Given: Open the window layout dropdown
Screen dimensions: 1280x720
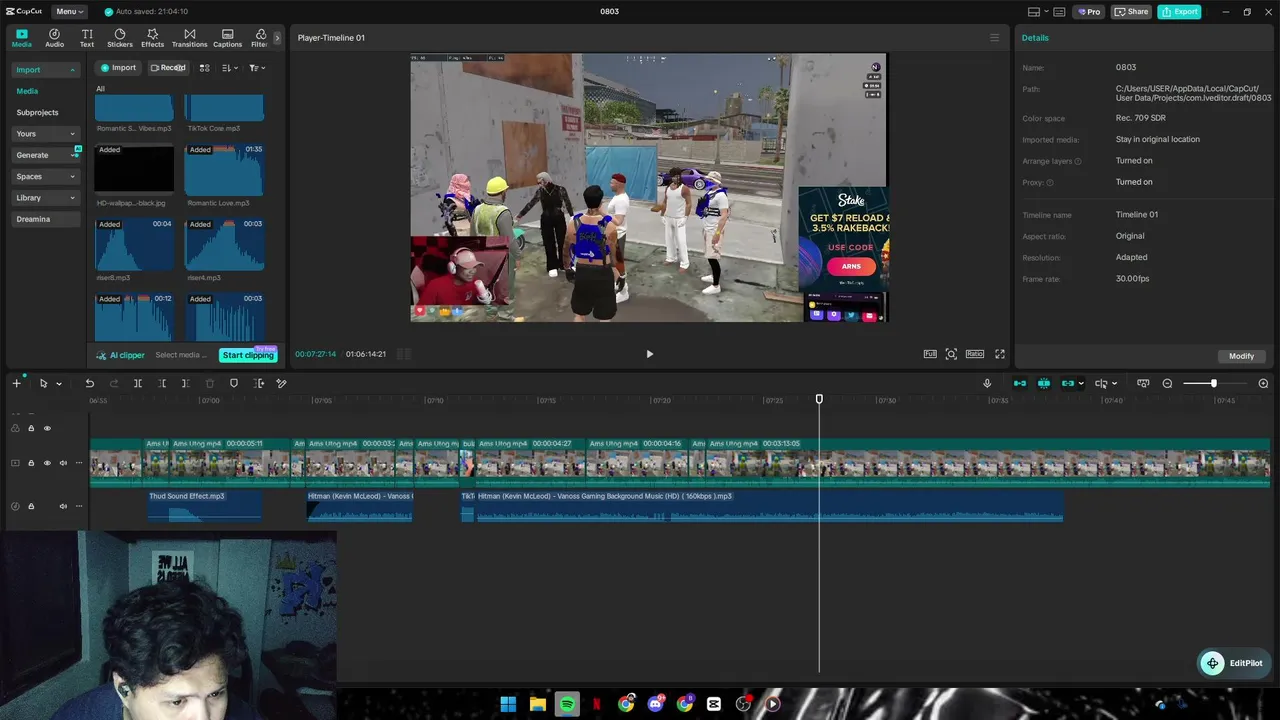Looking at the screenshot, I should click(x=1039, y=12).
